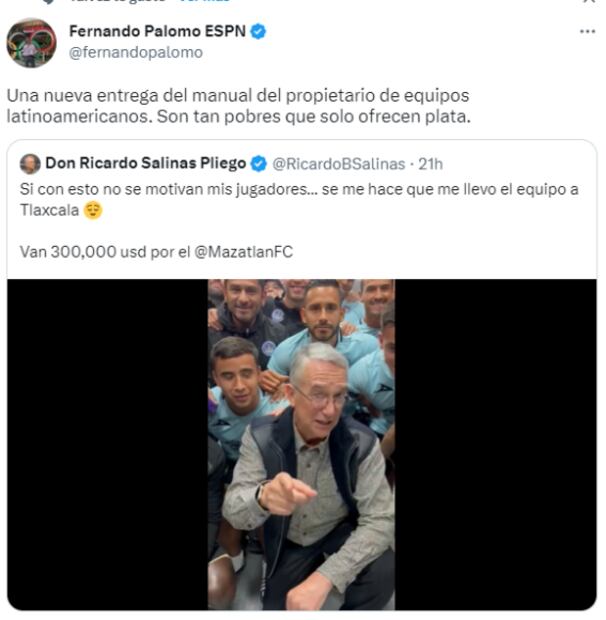Open the quoted tweet text about motivating players
This screenshot has width=606, height=620.
[x=299, y=200]
